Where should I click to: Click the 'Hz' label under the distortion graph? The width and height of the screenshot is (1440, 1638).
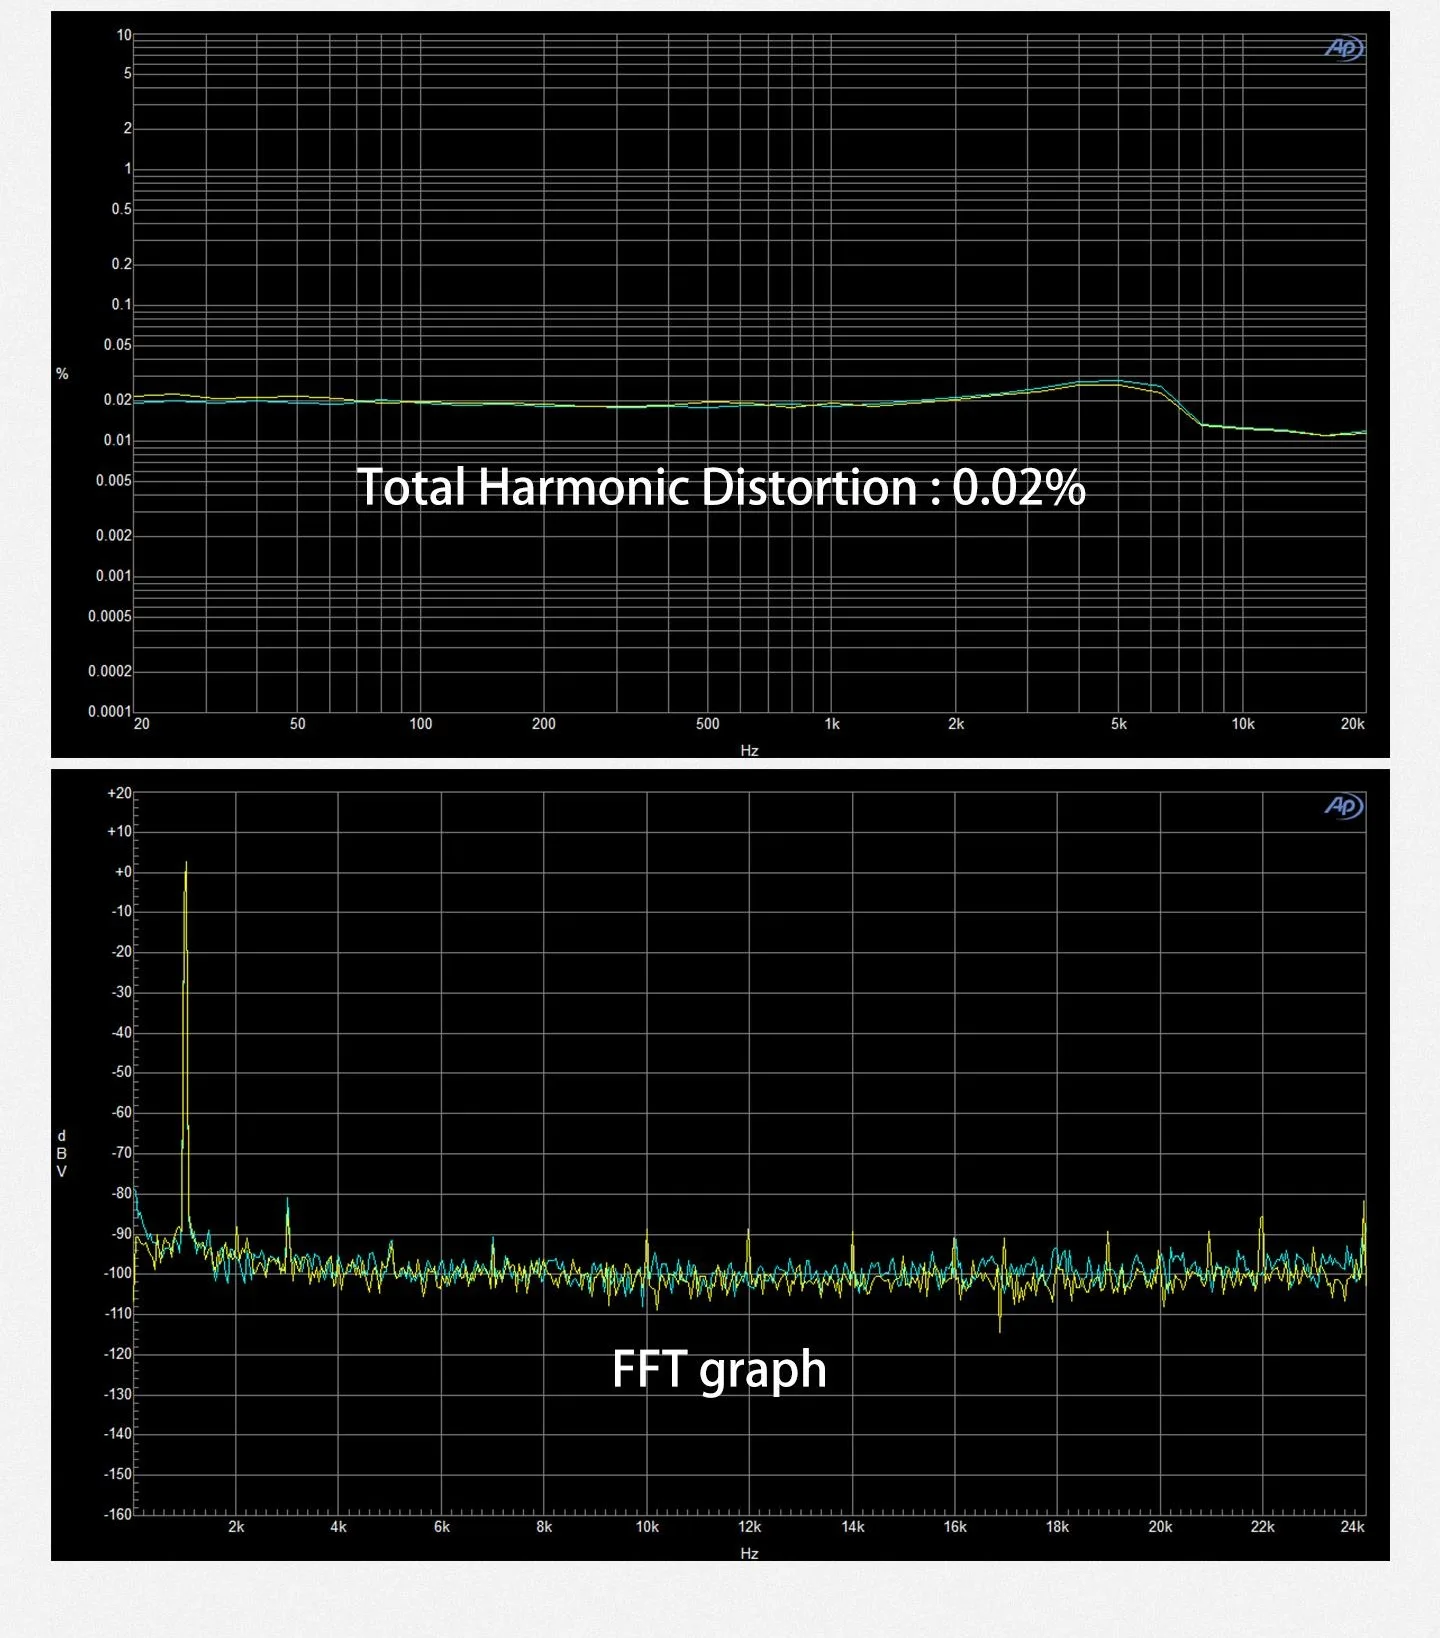[x=749, y=750]
